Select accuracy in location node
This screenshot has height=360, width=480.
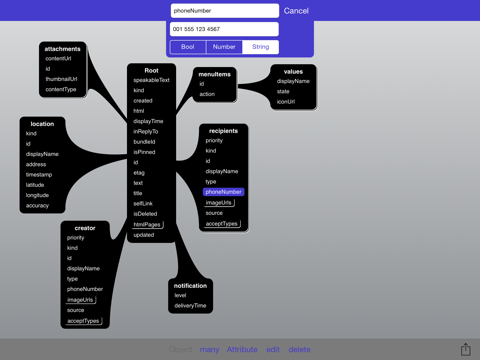tap(37, 206)
